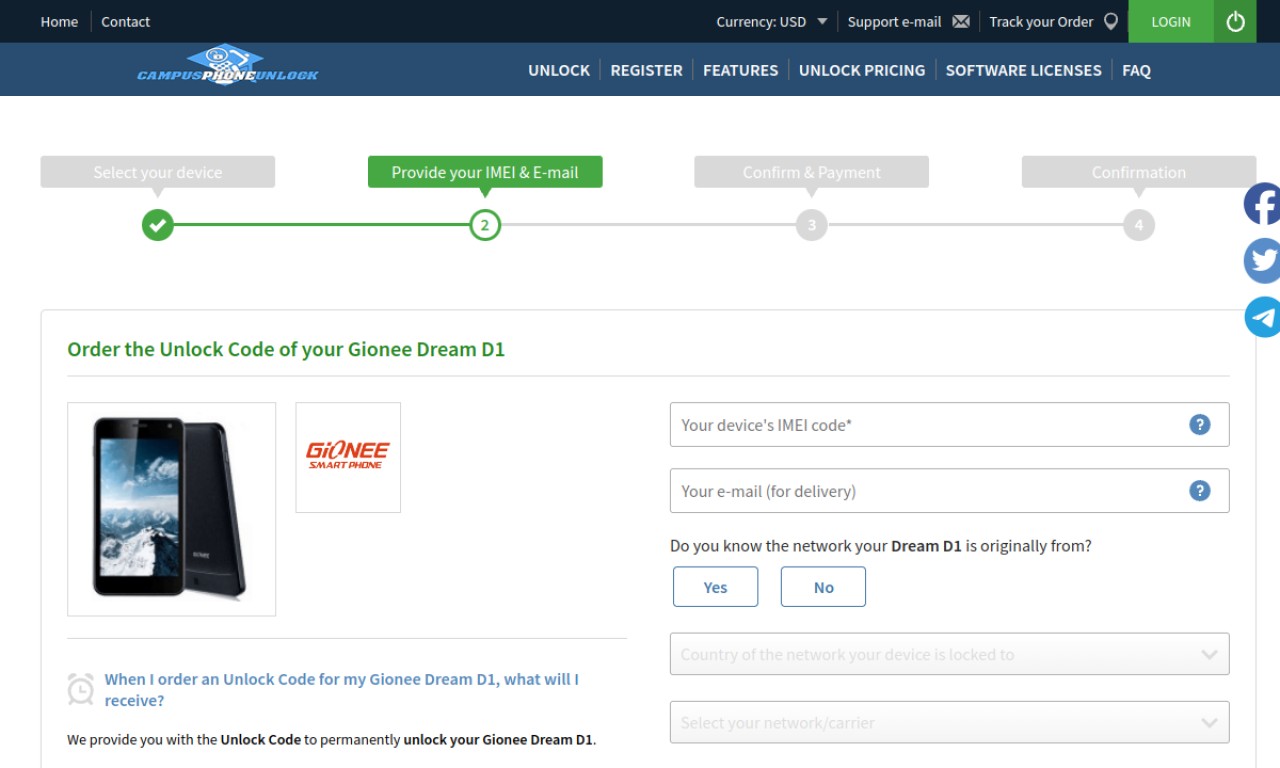
Task: Open the UNLOCK menu item
Action: (559, 70)
